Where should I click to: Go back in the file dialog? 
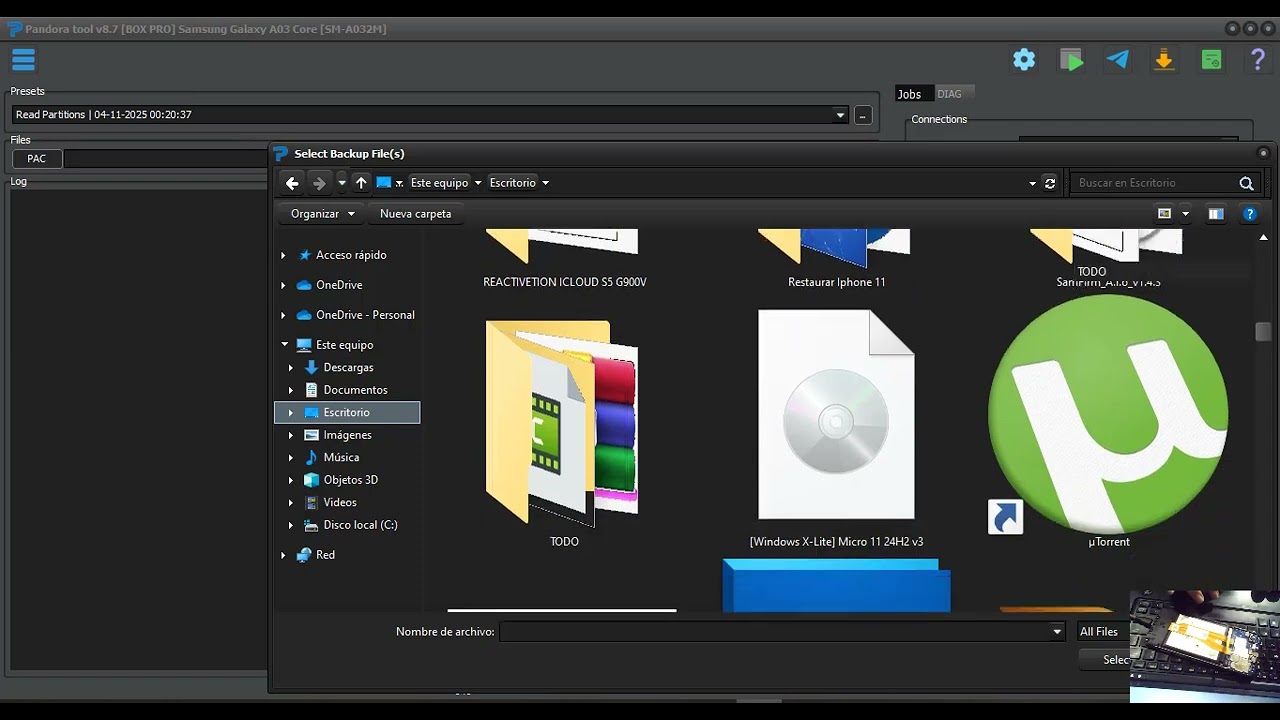coord(292,183)
